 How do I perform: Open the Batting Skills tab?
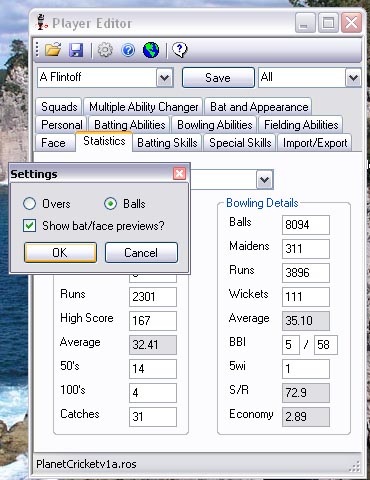click(x=167, y=143)
